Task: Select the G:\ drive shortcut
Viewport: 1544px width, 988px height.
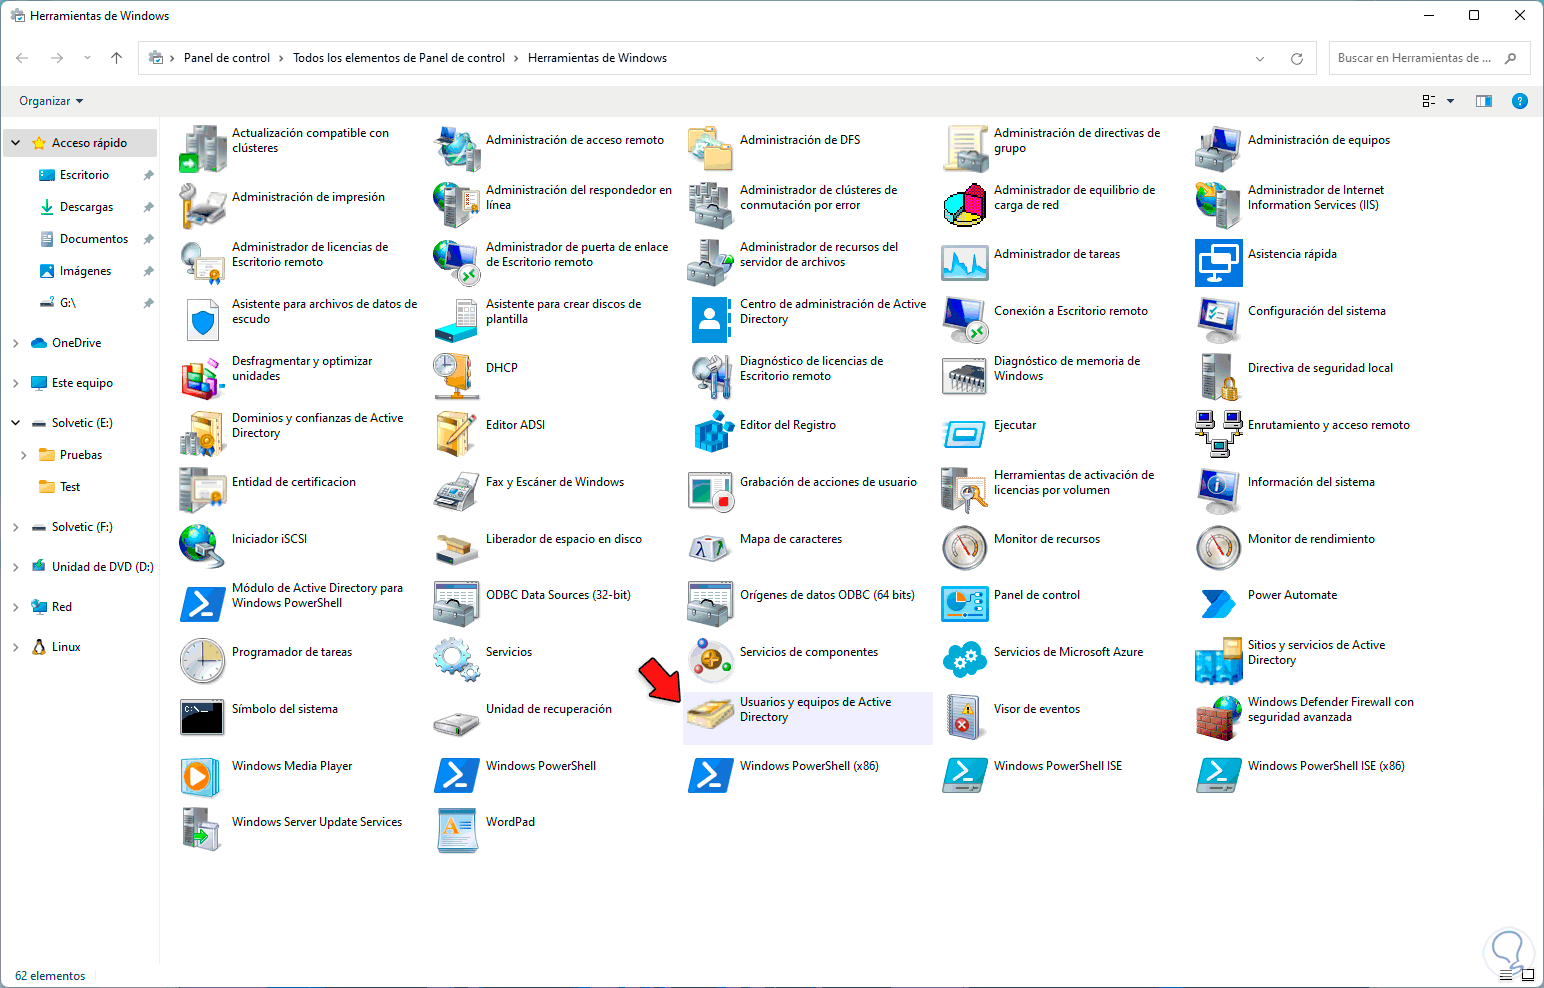Action: point(68,303)
